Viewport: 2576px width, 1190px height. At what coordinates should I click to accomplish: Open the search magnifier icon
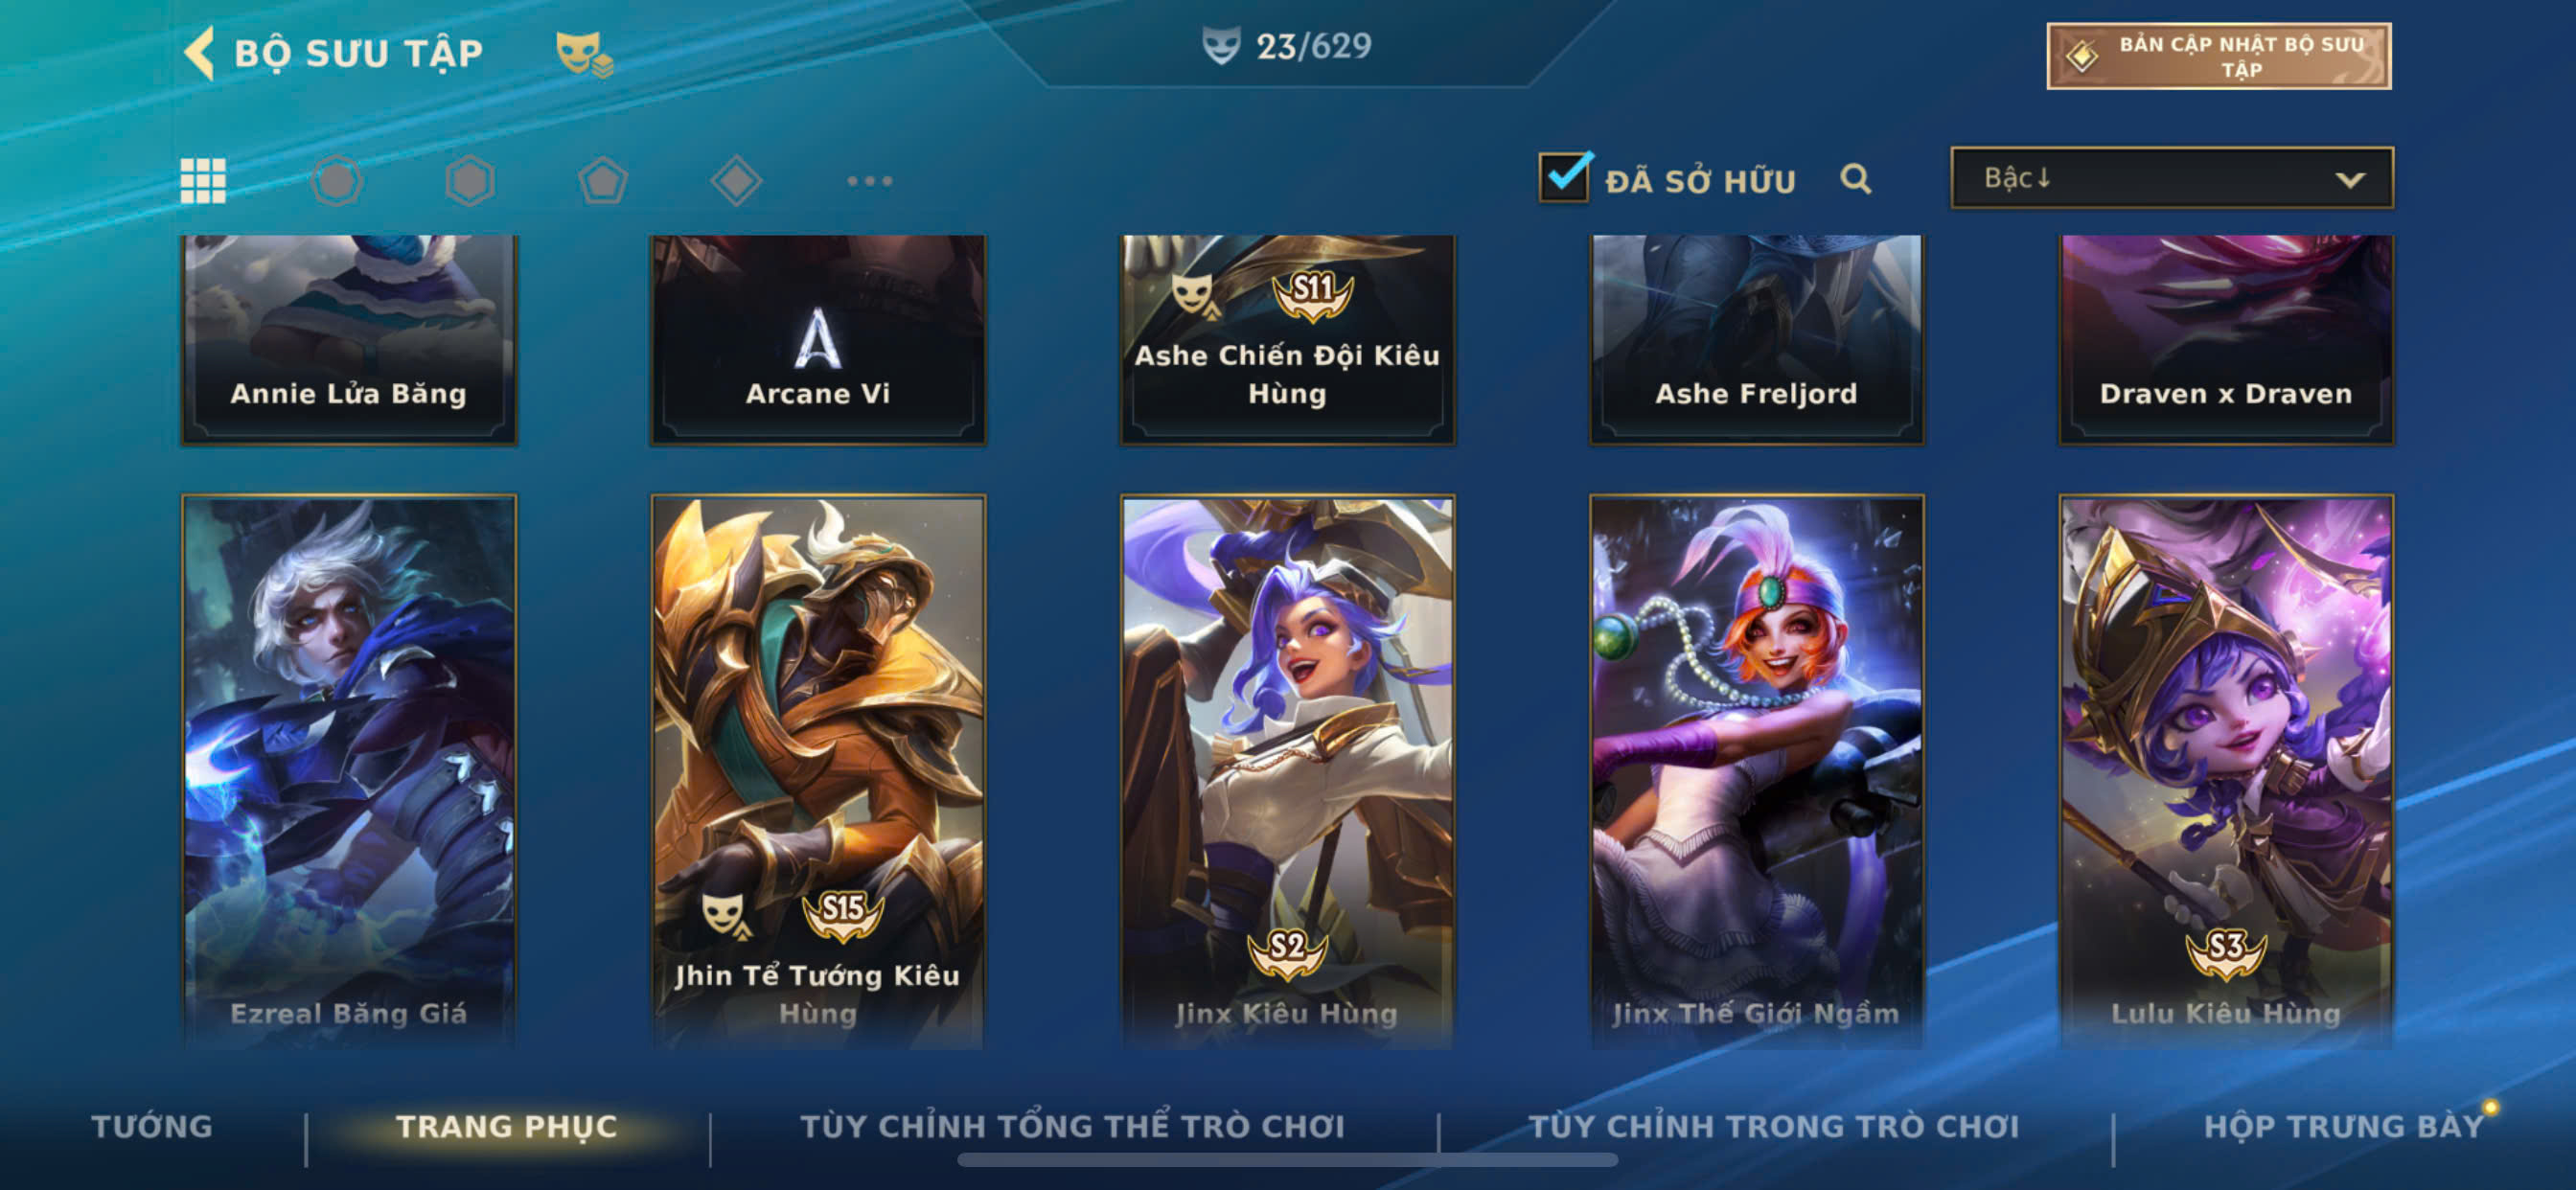pos(1855,179)
